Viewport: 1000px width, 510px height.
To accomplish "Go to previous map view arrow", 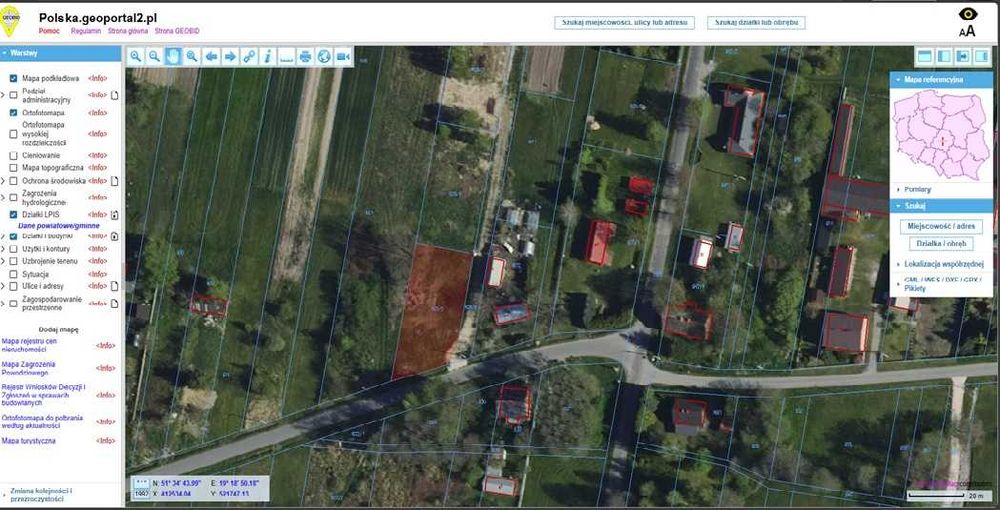I will point(211,56).
